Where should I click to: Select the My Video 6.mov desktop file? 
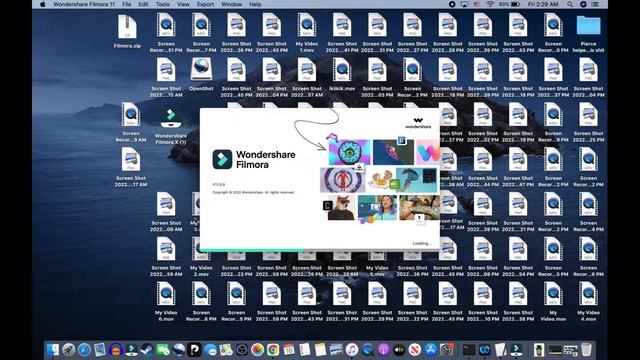pos(166,294)
